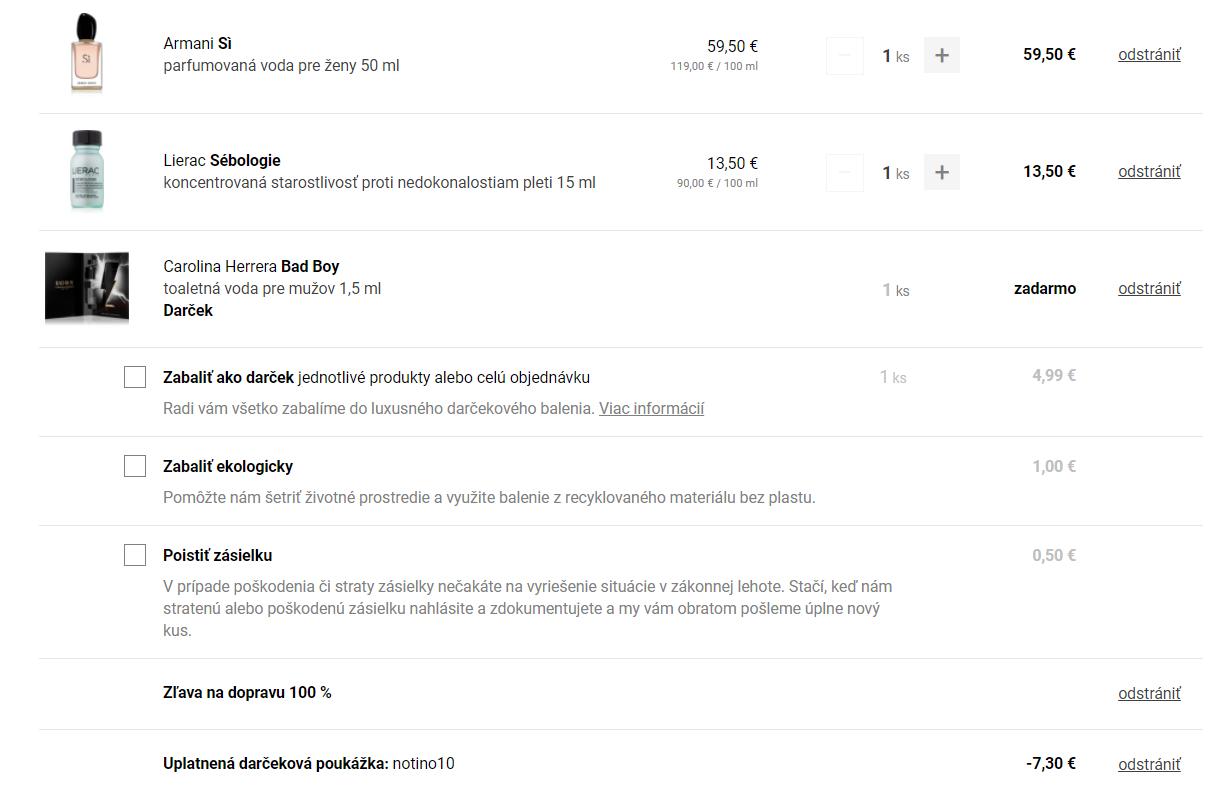This screenshot has width=1232, height=791.
Task: Enable the Zabaliť ako darček checkbox
Action: (135, 377)
